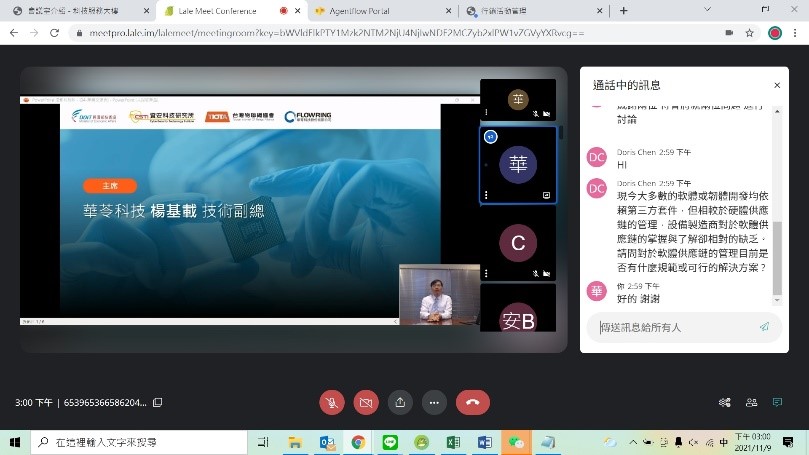Viewport: 809px width, 455px height.
Task: Show hidden system tray icons
Action: point(633,442)
